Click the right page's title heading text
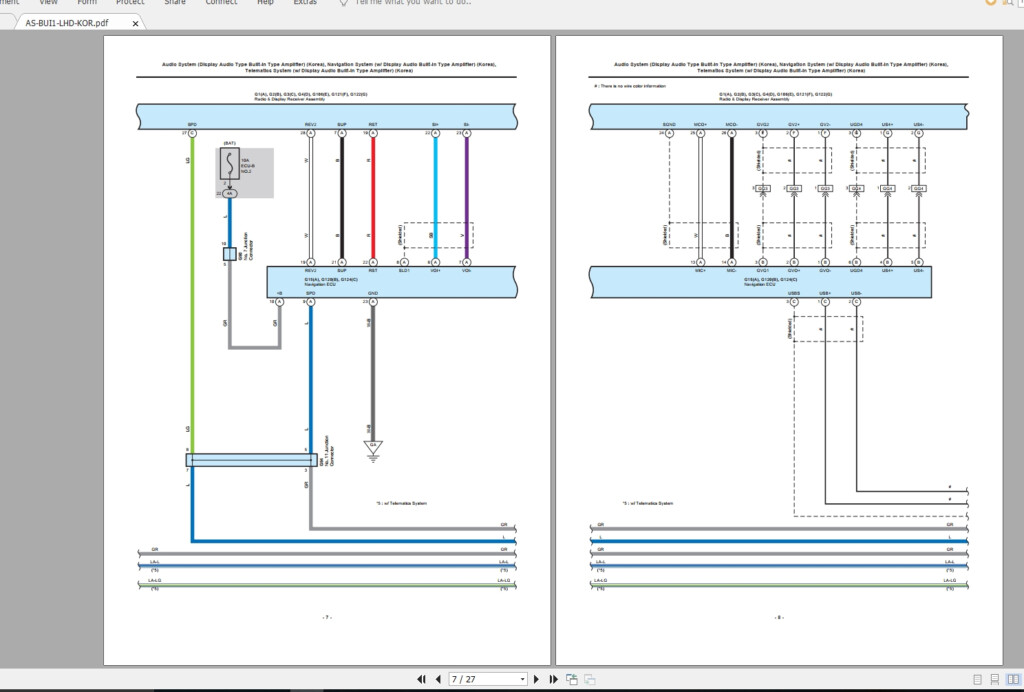This screenshot has height=692, width=1024. pos(780,67)
